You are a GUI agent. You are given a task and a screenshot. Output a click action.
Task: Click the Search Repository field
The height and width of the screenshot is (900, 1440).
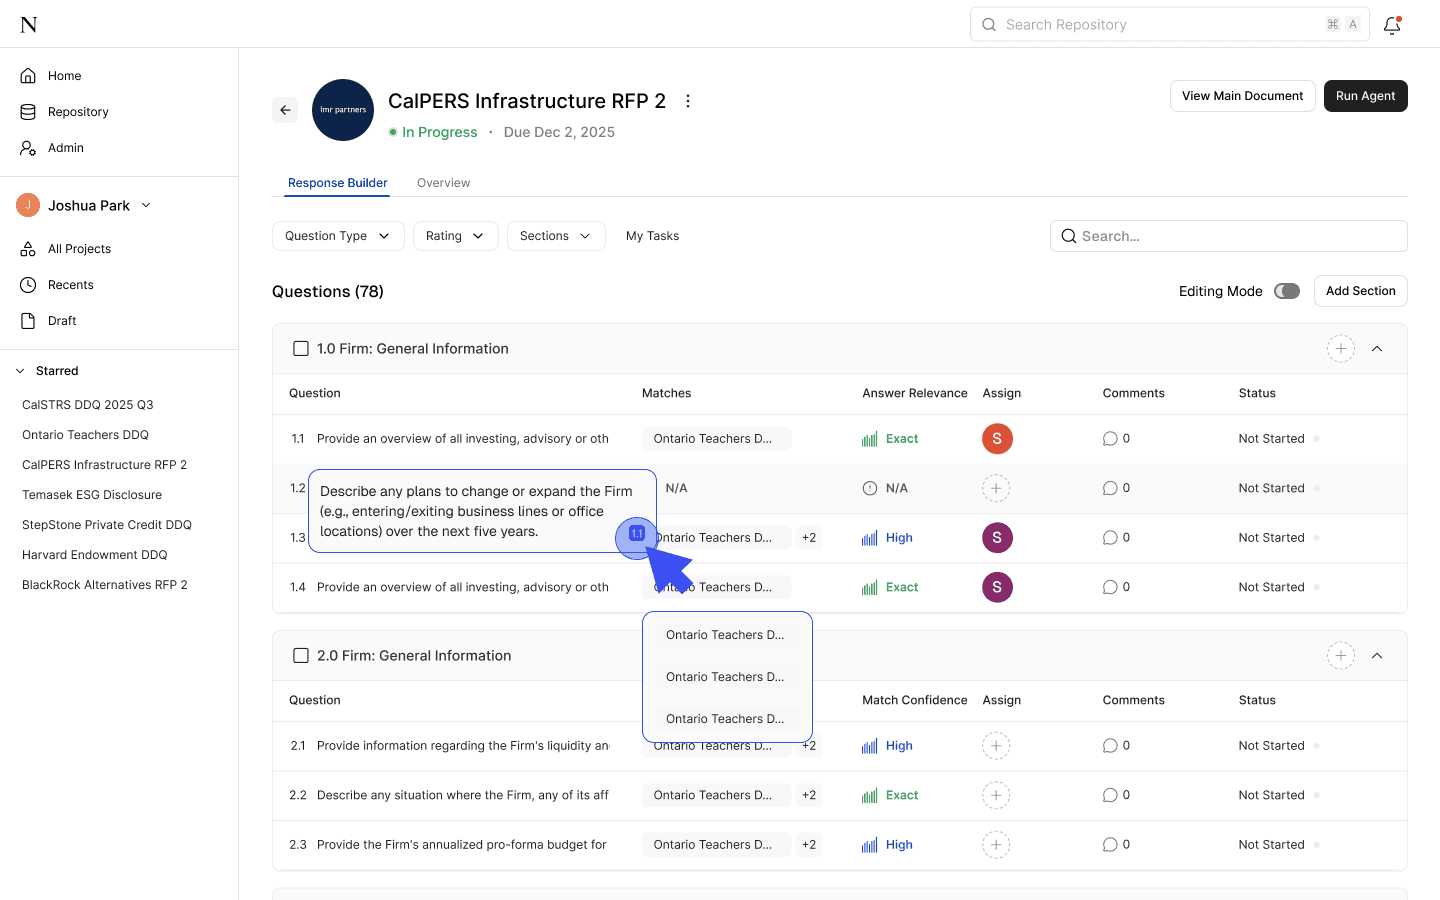click(1169, 25)
